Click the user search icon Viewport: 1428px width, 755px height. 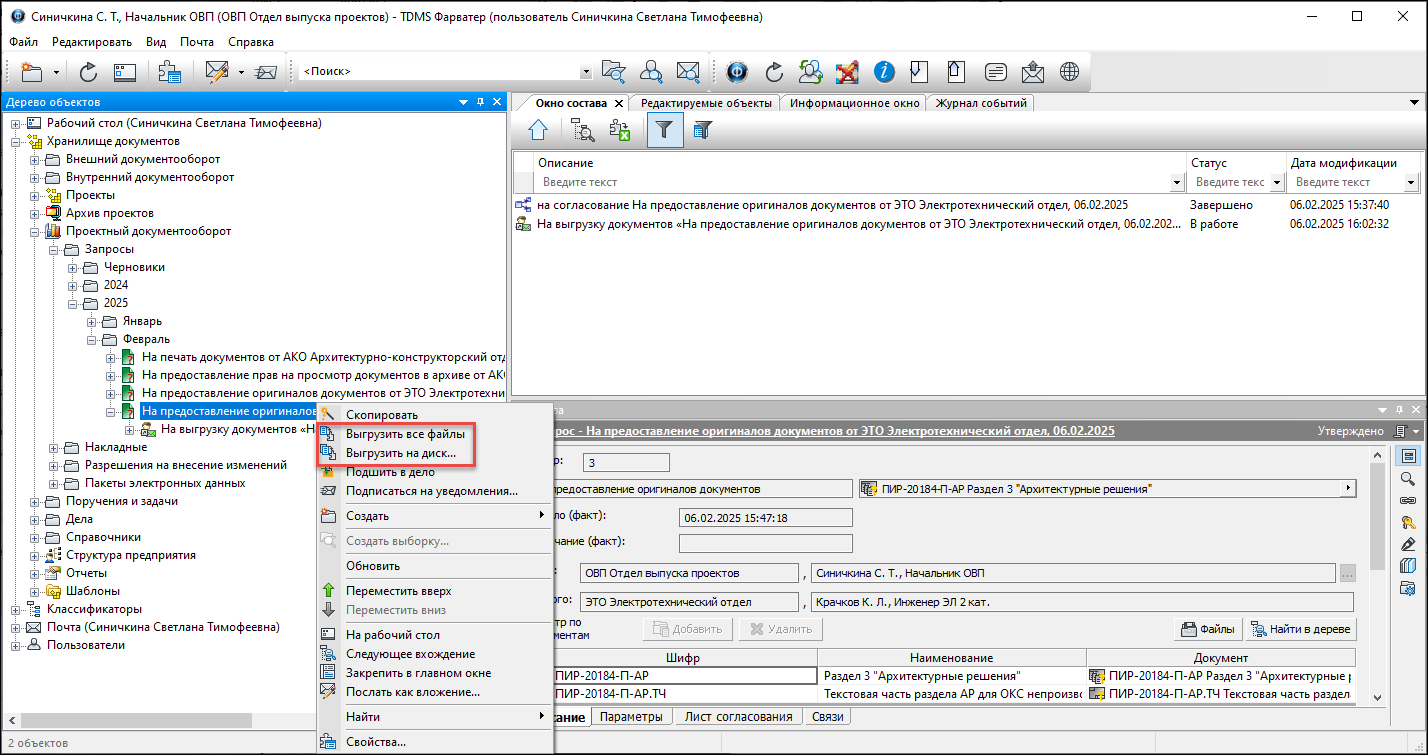coord(651,72)
